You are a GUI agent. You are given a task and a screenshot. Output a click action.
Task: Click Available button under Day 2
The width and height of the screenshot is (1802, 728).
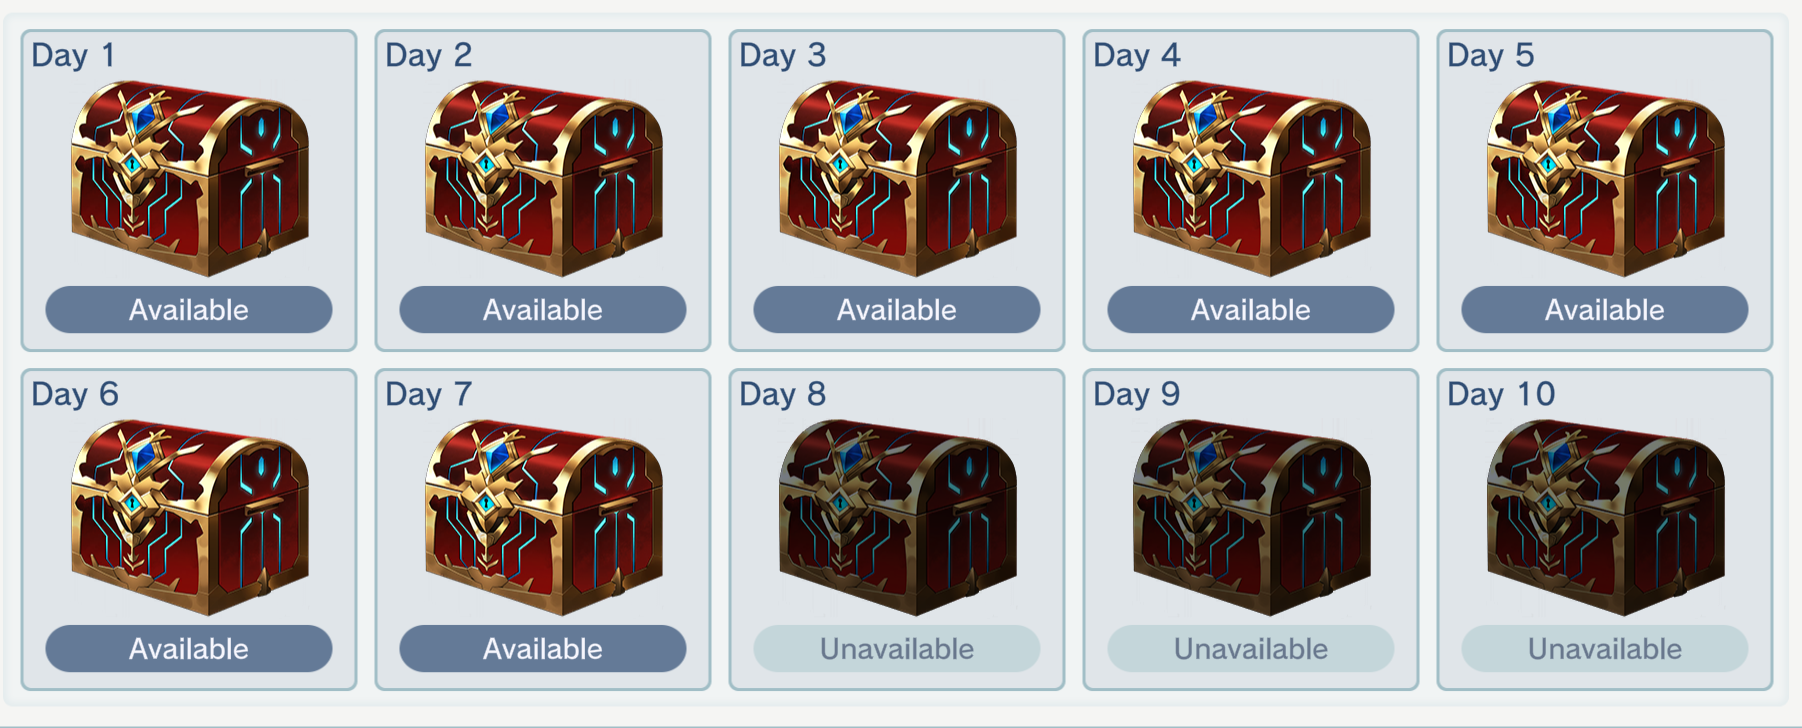pyautogui.click(x=543, y=310)
